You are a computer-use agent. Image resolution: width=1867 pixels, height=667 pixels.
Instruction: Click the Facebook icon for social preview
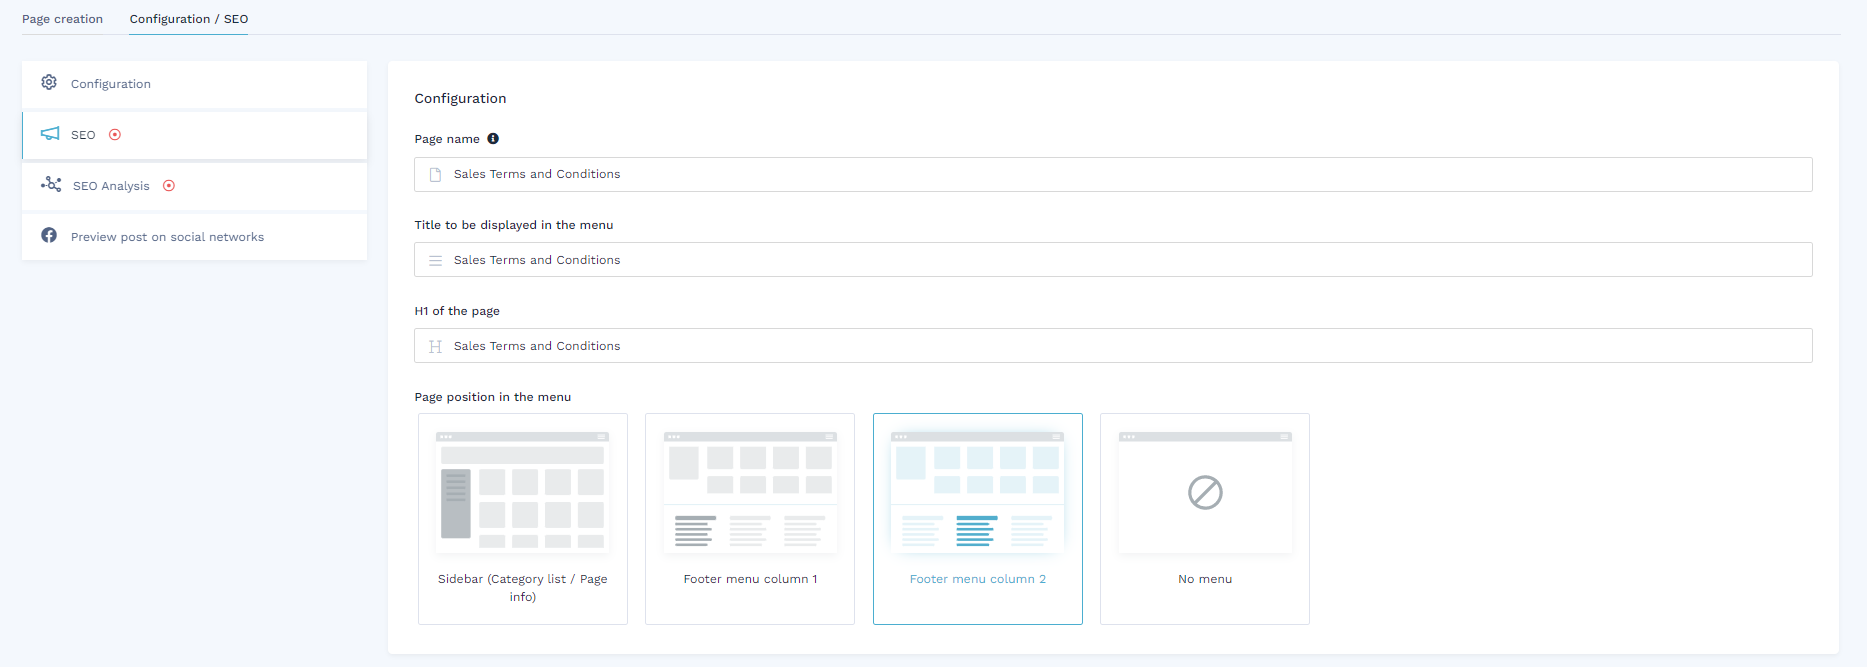click(x=49, y=236)
